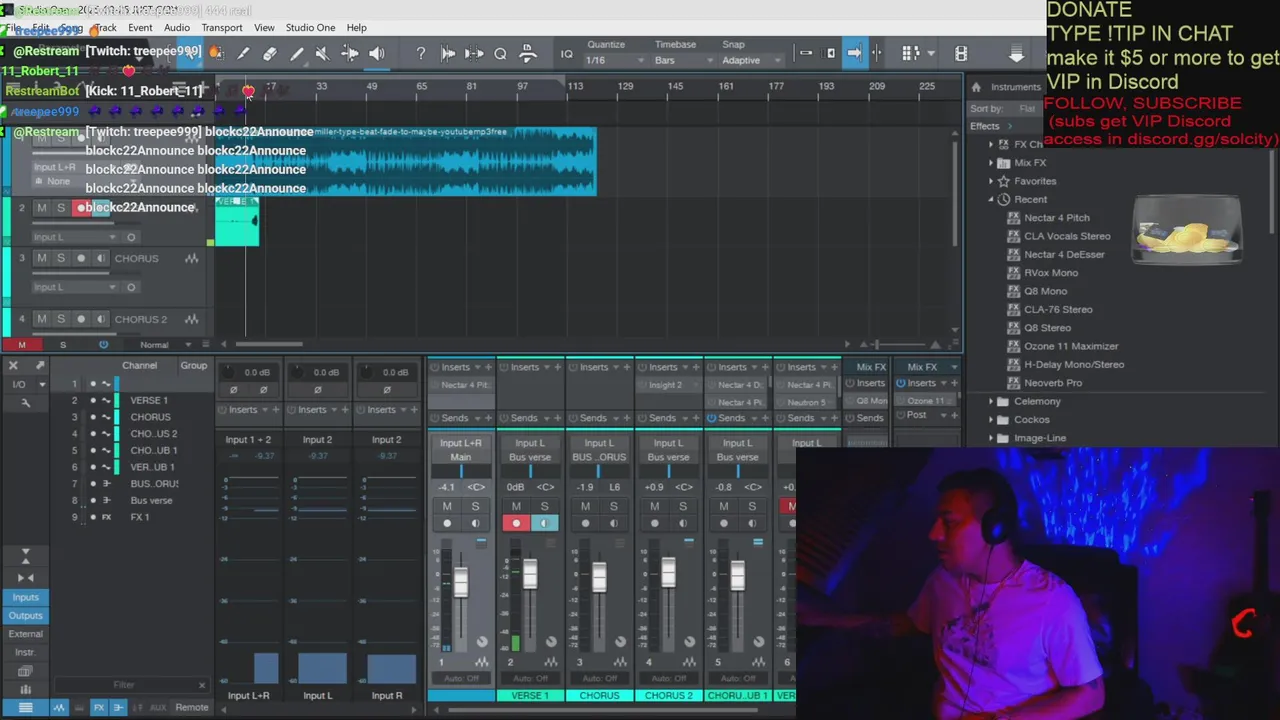Select Ozone 11 Maximizer plugin
1280x720 pixels.
pyautogui.click(x=1071, y=346)
